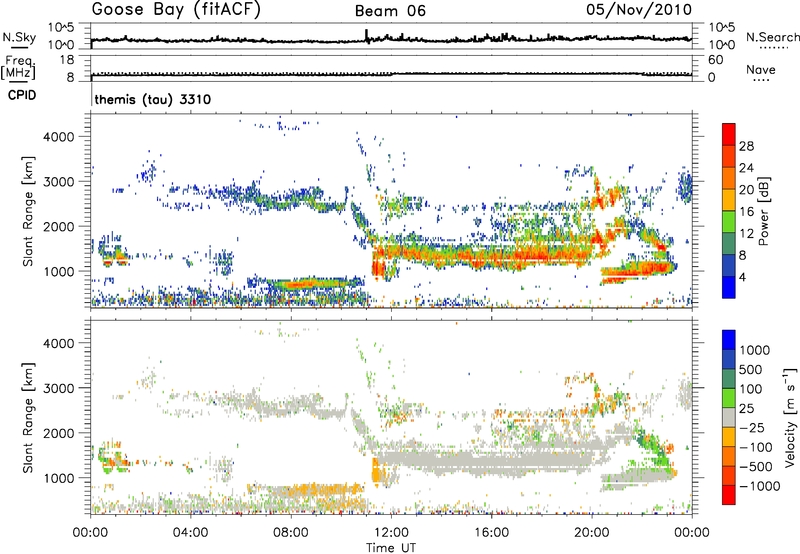Select the bright blue bottom Power colorbar segment
The image size is (800, 554).
[x=729, y=288]
